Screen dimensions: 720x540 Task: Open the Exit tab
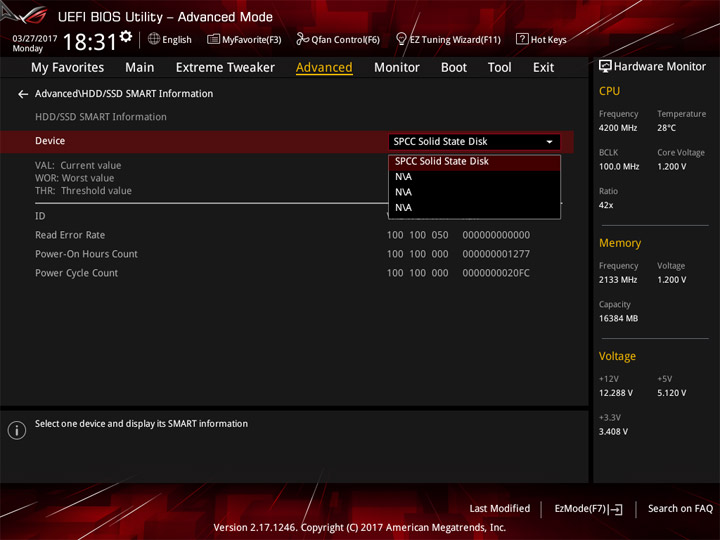click(543, 68)
